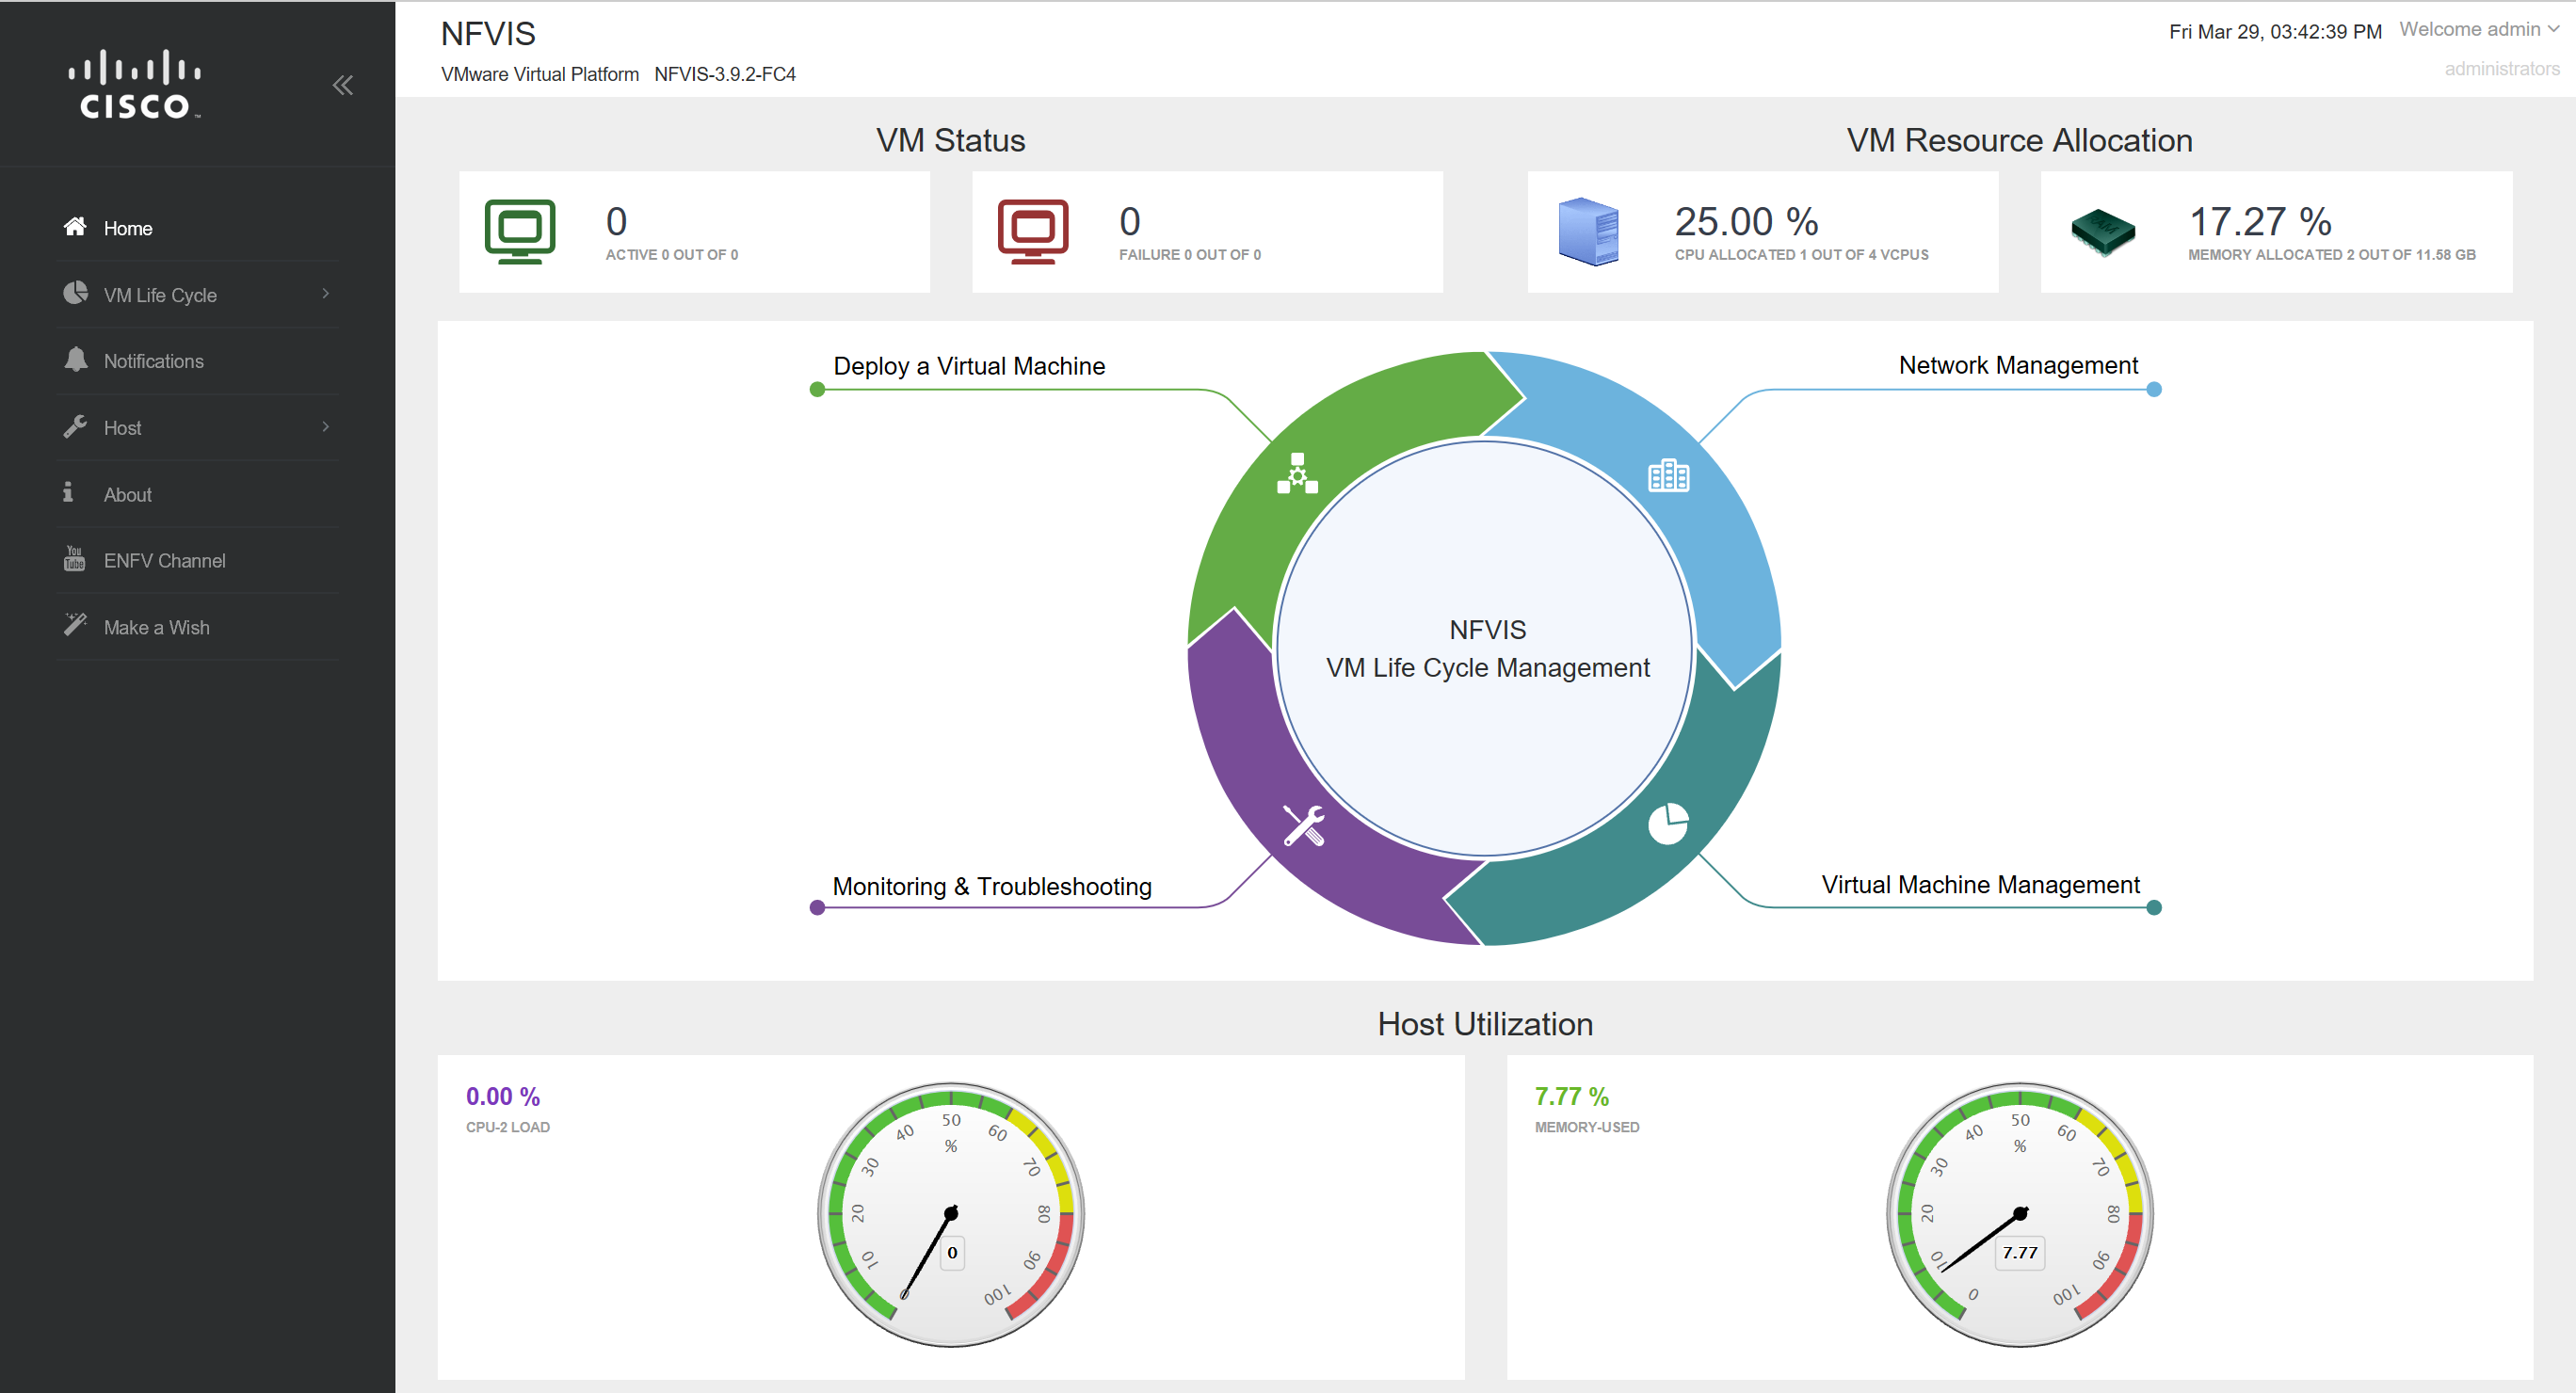Collapse the sidebar with double-chevron icon
Viewport: 2576px width, 1393px height.
coord(343,85)
